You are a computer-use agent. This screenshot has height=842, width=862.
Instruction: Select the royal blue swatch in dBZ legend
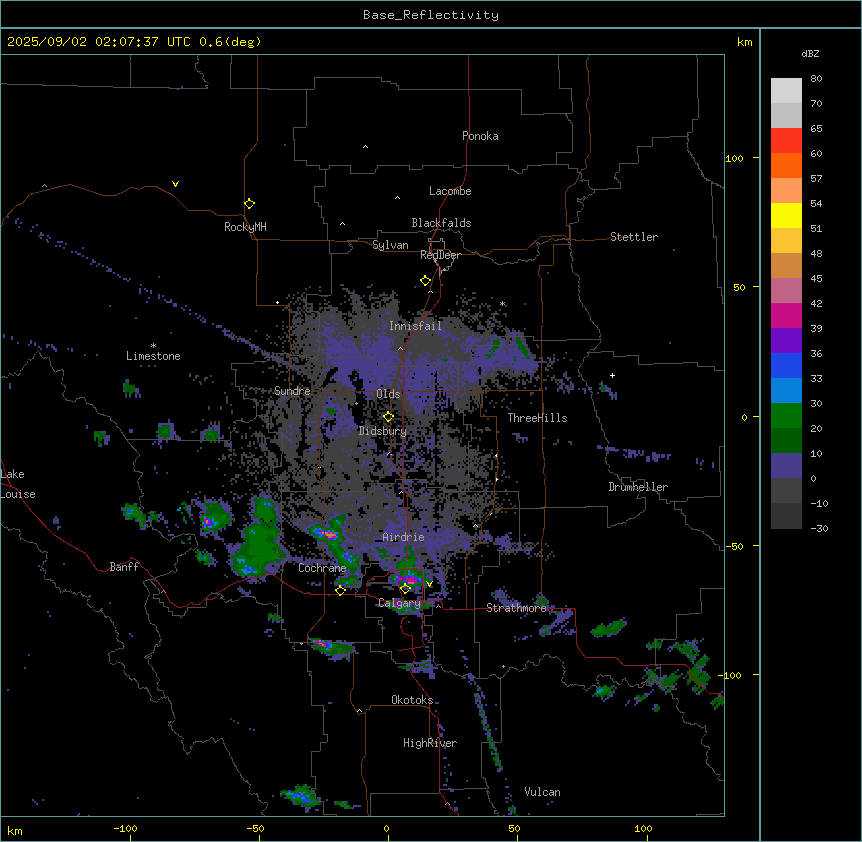click(786, 365)
